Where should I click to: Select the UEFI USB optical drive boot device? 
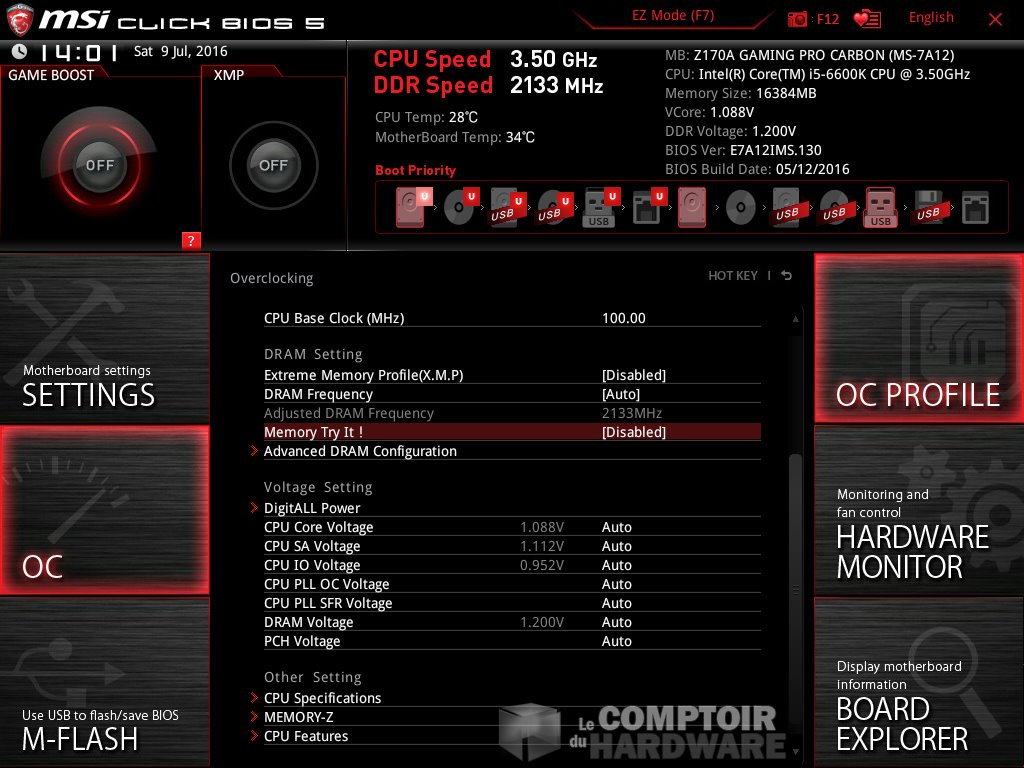(554, 208)
